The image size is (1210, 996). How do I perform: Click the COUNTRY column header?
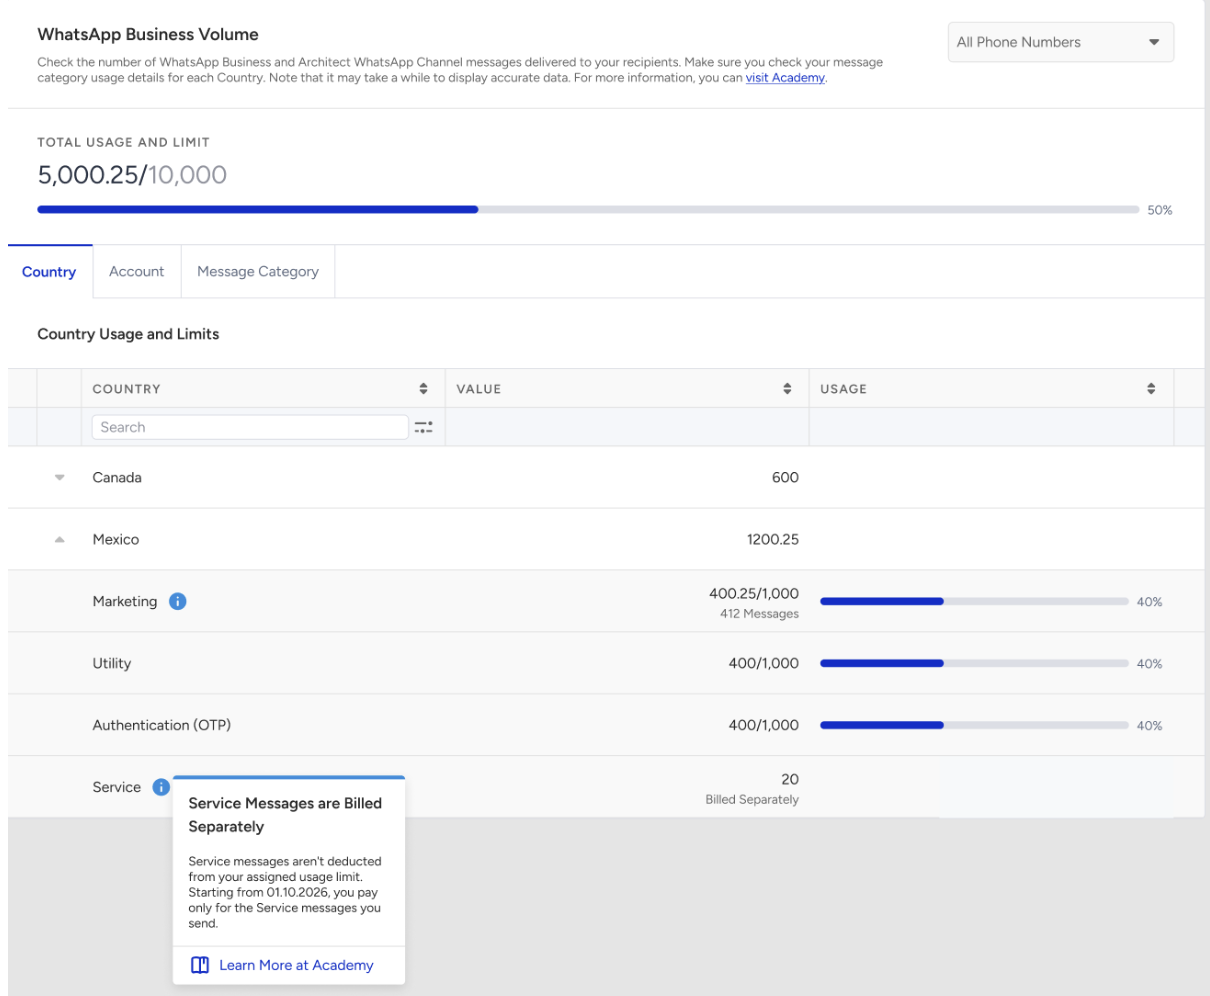(x=126, y=389)
